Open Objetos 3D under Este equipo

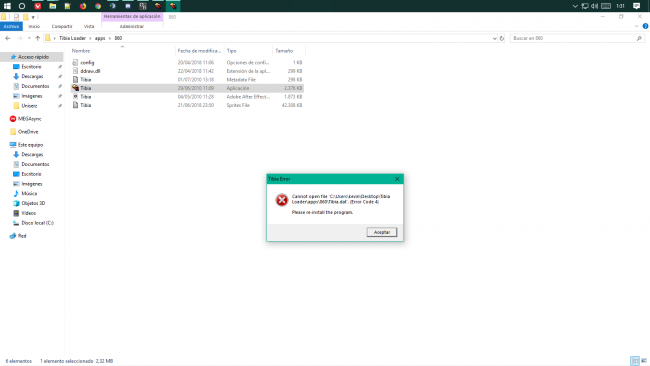click(33, 203)
